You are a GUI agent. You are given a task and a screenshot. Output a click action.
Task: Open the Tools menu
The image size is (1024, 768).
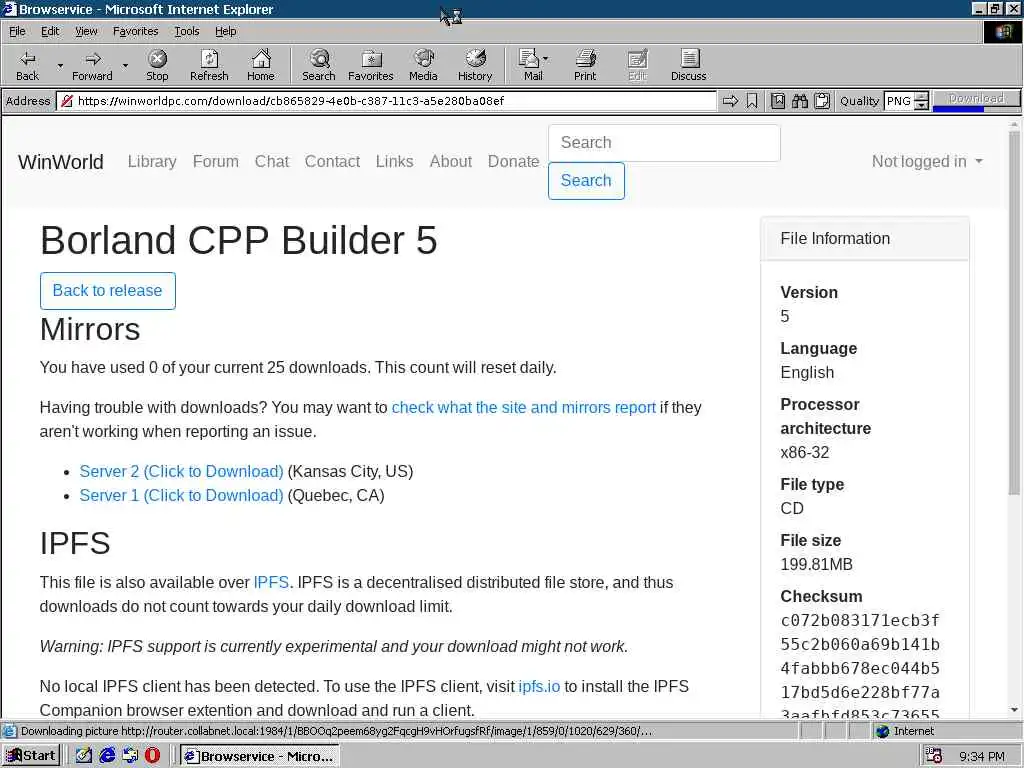(186, 31)
